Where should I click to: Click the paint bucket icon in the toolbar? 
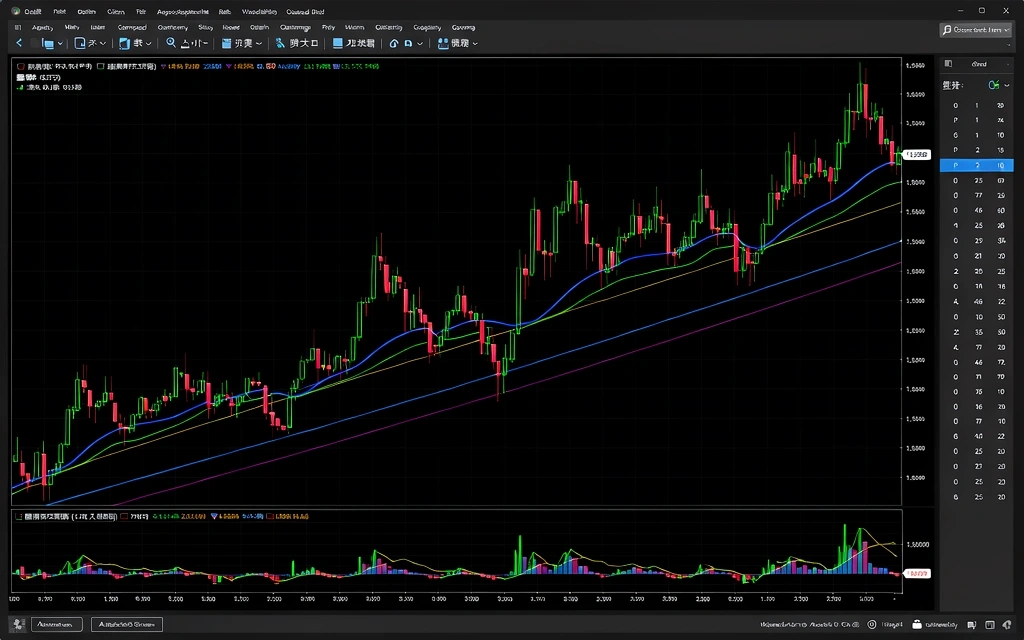280,44
